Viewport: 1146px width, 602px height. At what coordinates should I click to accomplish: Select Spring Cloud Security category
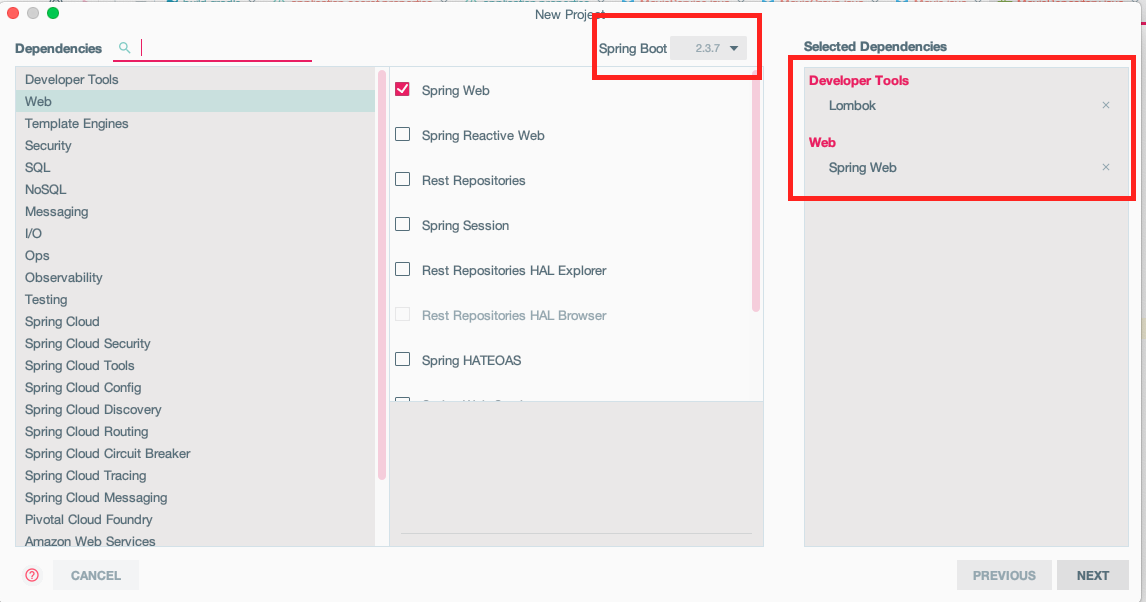click(x=195, y=343)
